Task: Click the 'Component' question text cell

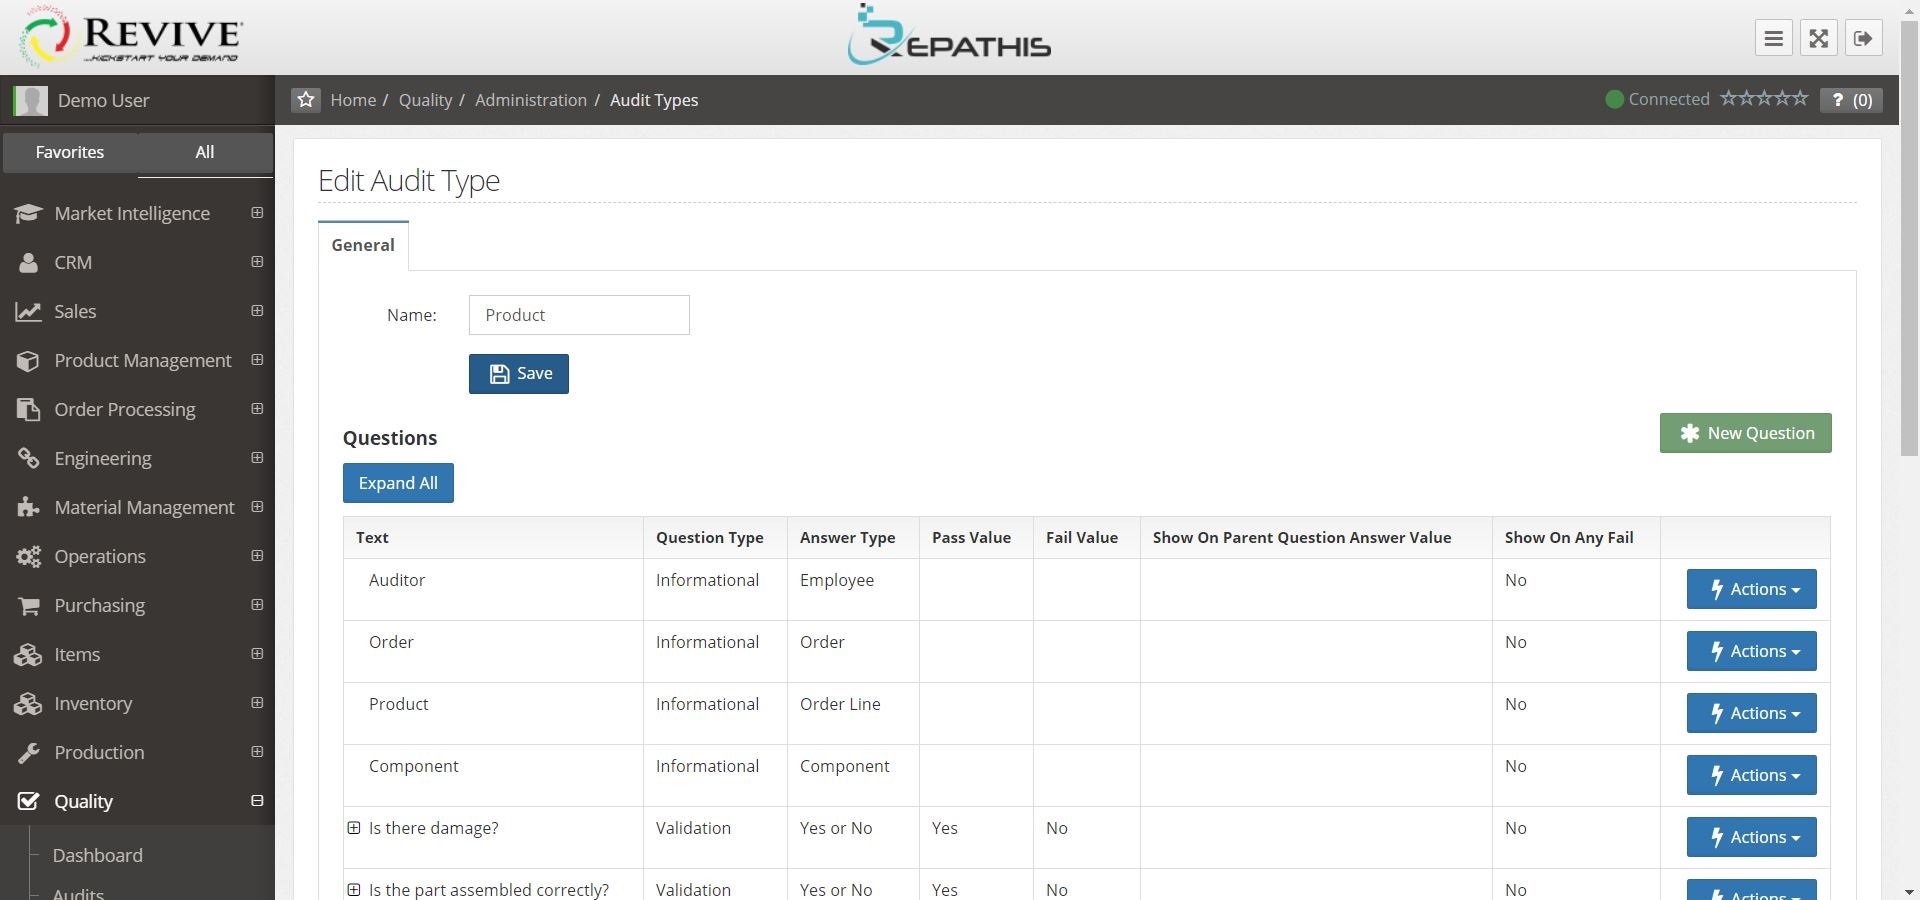Action: point(493,775)
